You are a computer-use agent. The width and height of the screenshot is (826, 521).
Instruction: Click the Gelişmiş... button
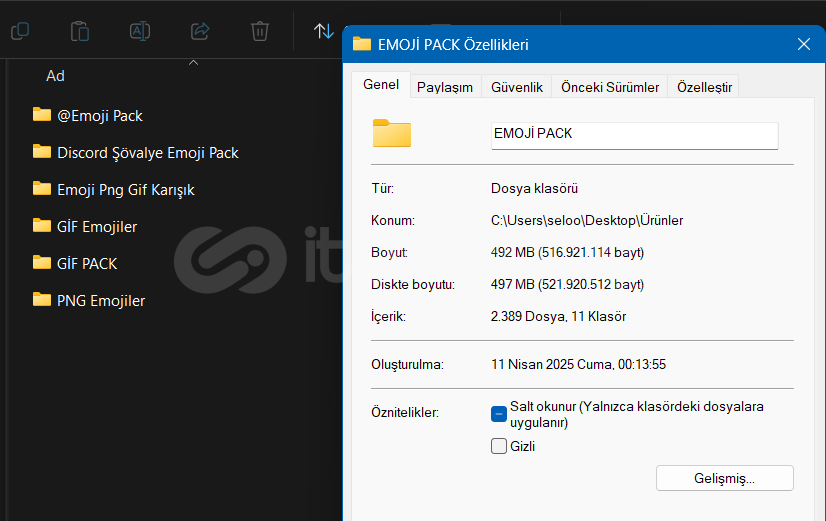(724, 478)
